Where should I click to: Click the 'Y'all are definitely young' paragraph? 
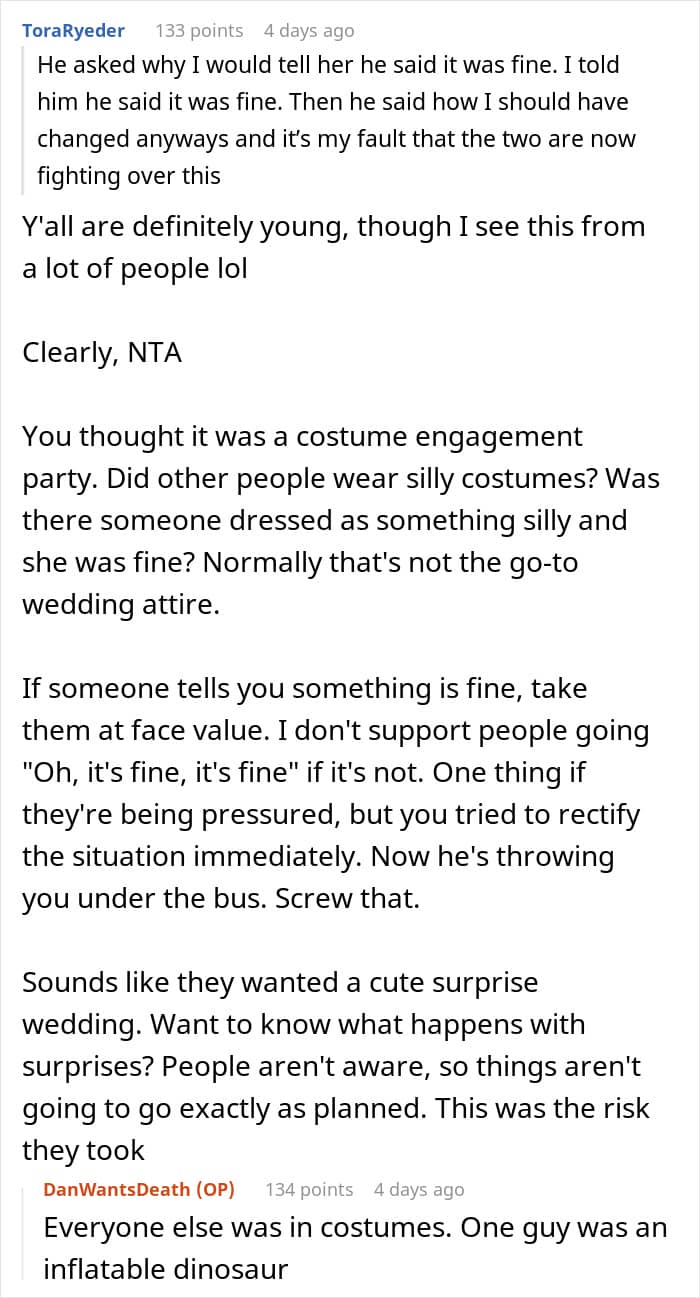(x=333, y=248)
